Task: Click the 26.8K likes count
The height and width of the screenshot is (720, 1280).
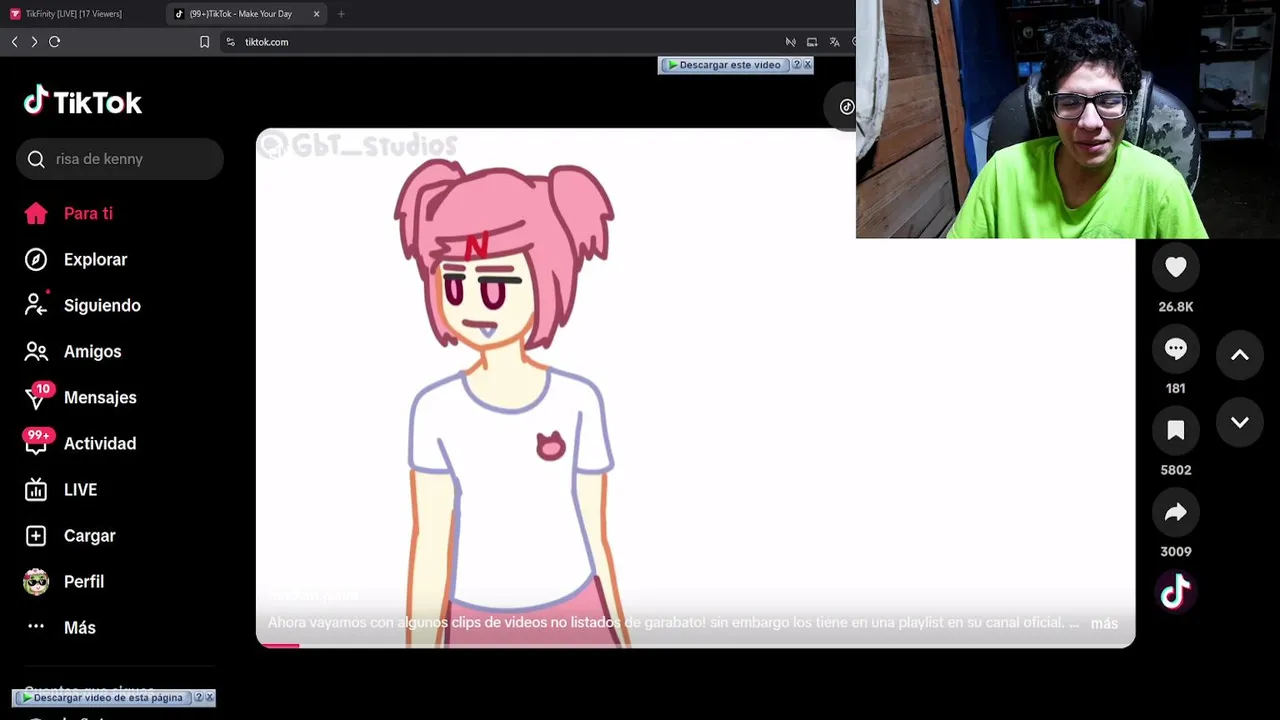Action: click(x=1176, y=307)
